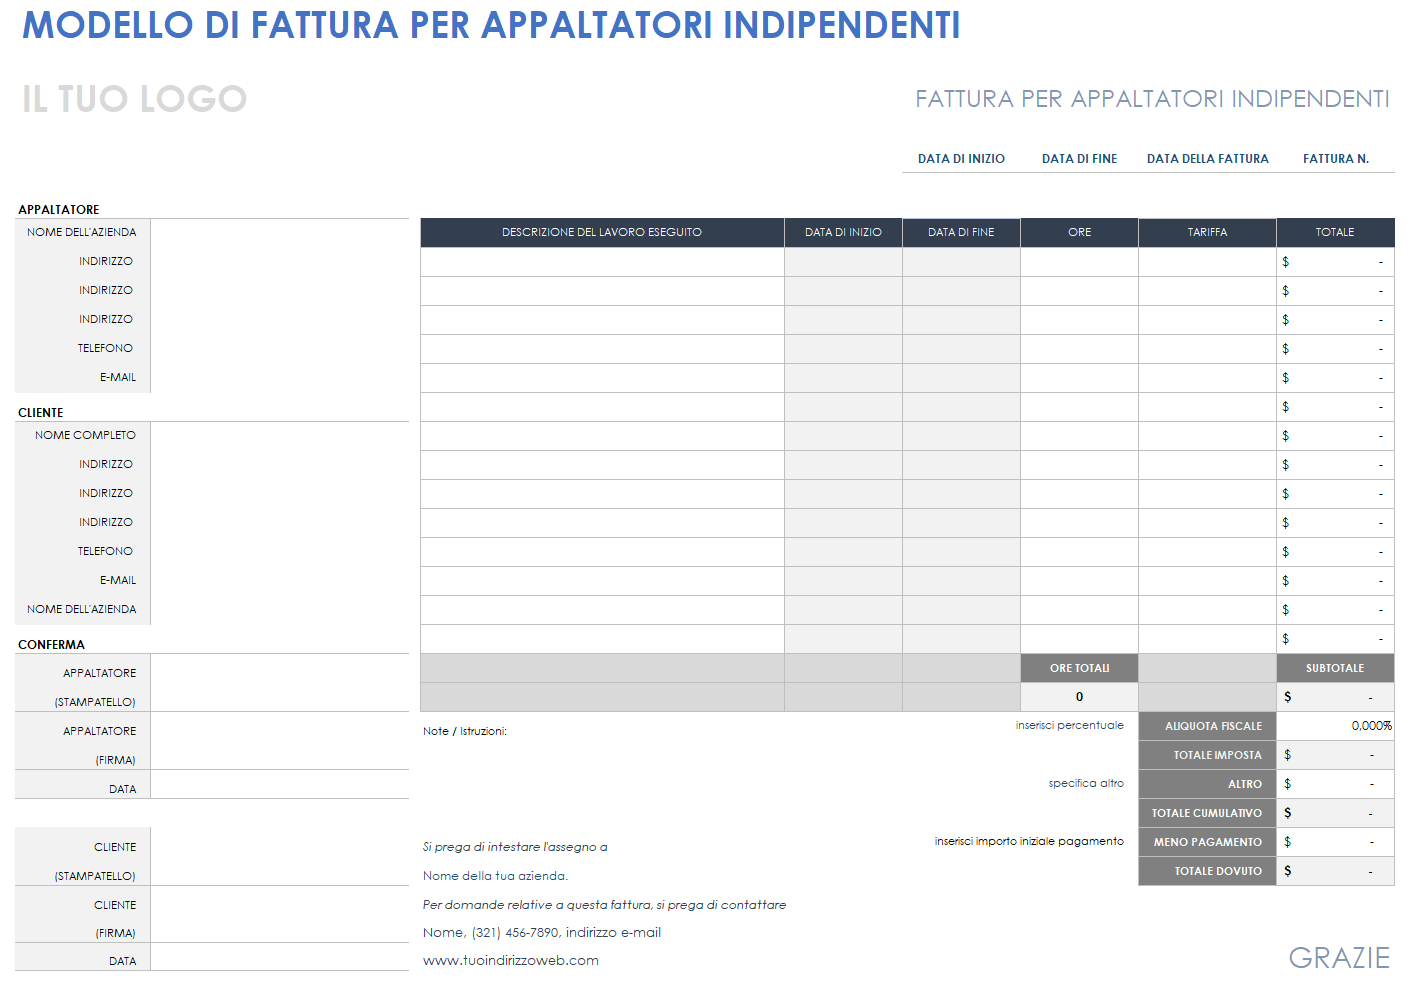Click the 'FATTURA N.' label
The width and height of the screenshot is (1418, 1004).
pyautogui.click(x=1335, y=159)
